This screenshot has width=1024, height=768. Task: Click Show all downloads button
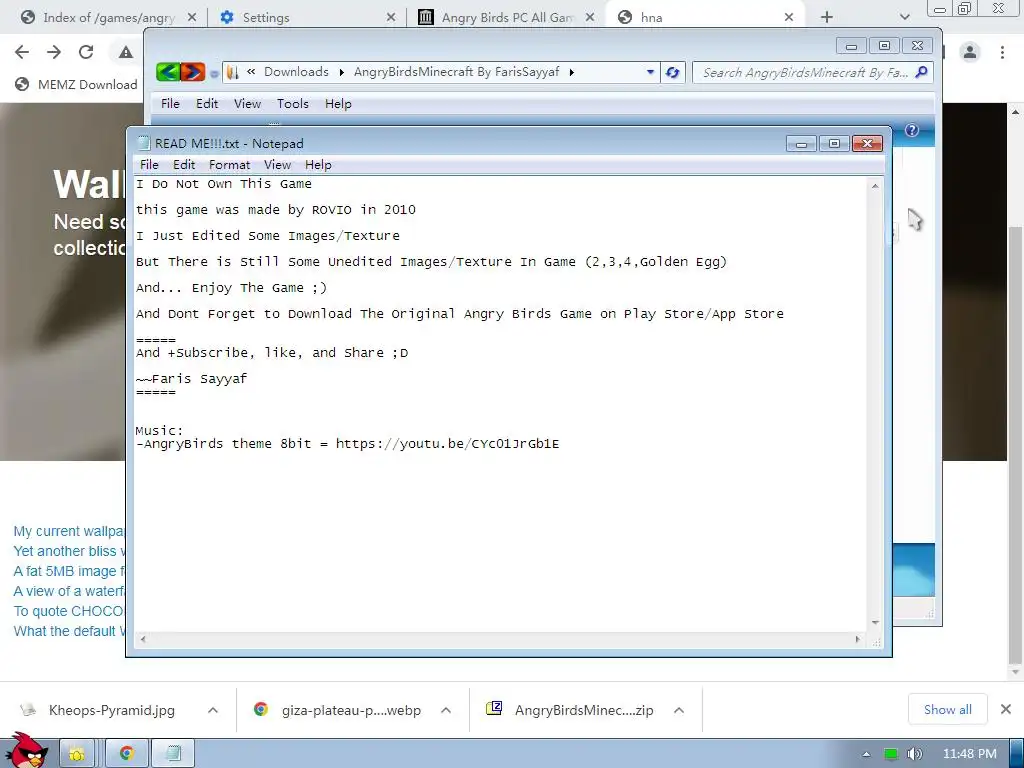click(x=948, y=709)
